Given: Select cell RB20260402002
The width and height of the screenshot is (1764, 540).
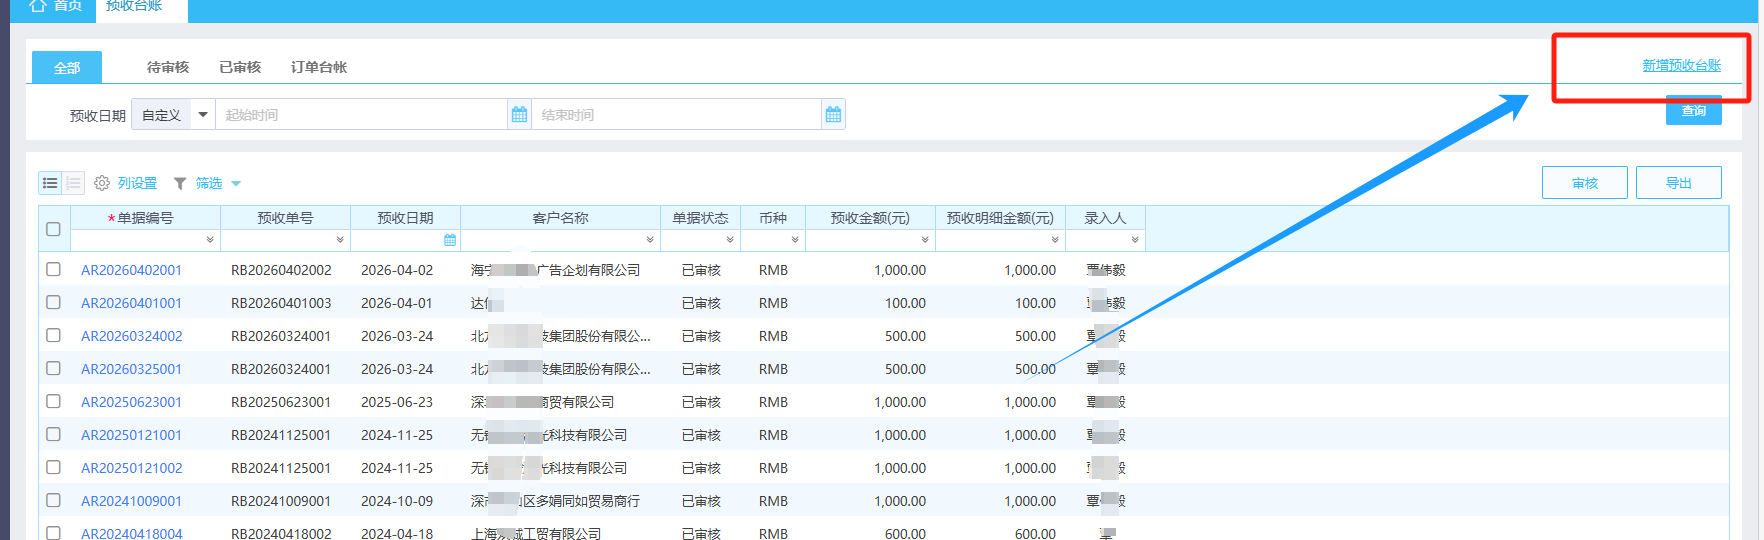Looking at the screenshot, I should tap(281, 270).
